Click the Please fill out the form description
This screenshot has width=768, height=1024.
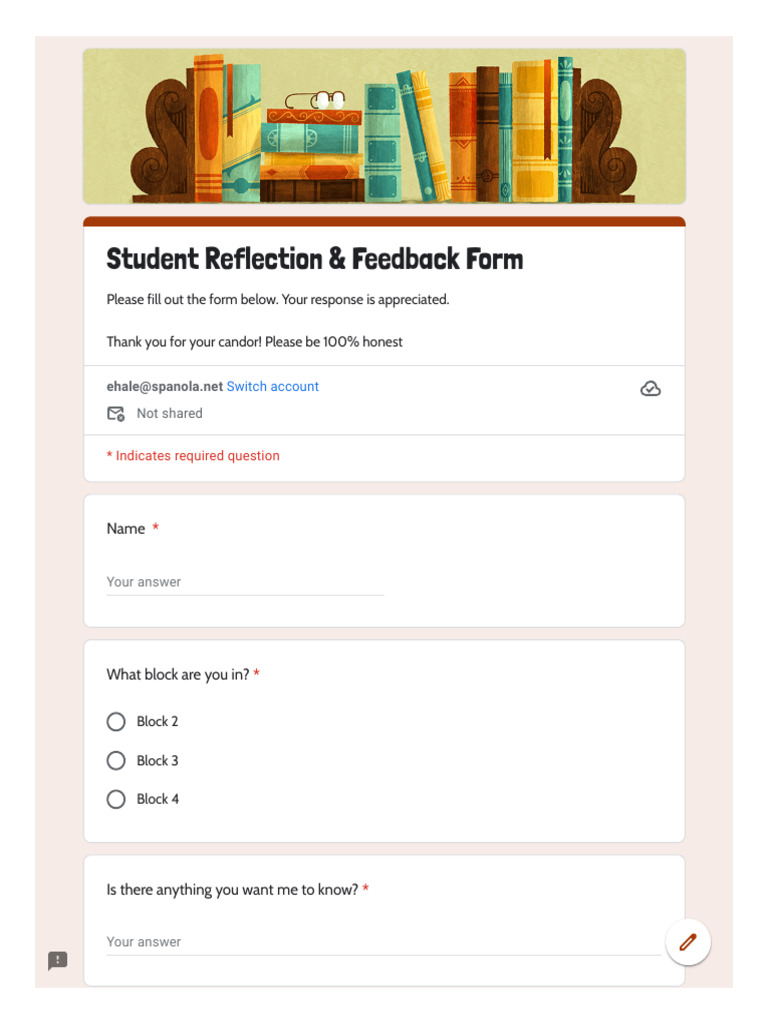pyautogui.click(x=278, y=300)
